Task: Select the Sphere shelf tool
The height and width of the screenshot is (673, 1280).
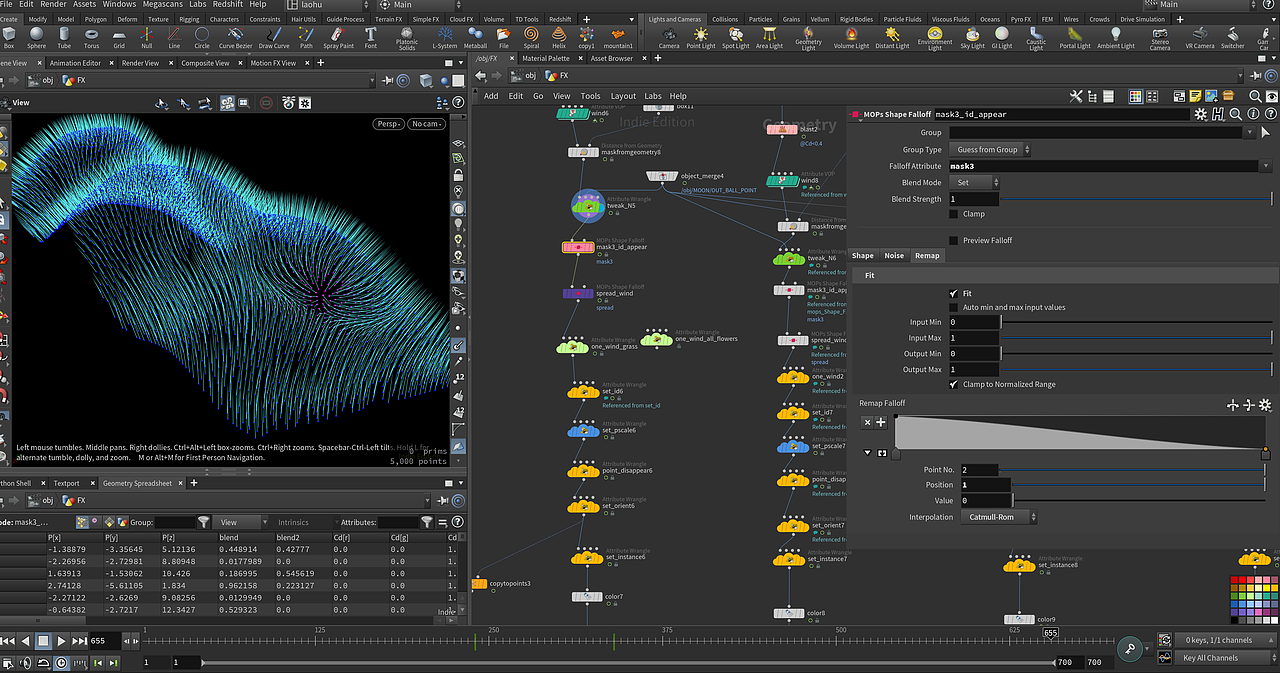Action: point(37,38)
